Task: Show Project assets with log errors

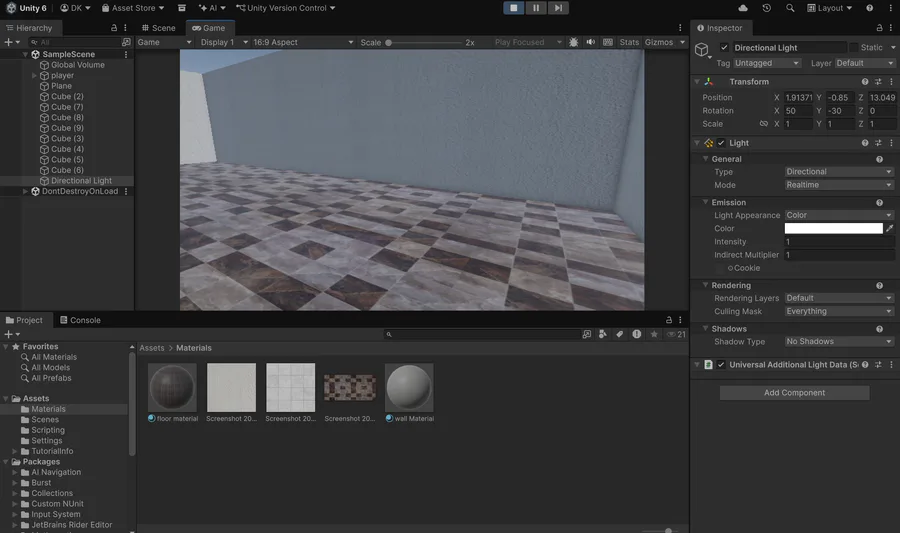Action: 637,334
